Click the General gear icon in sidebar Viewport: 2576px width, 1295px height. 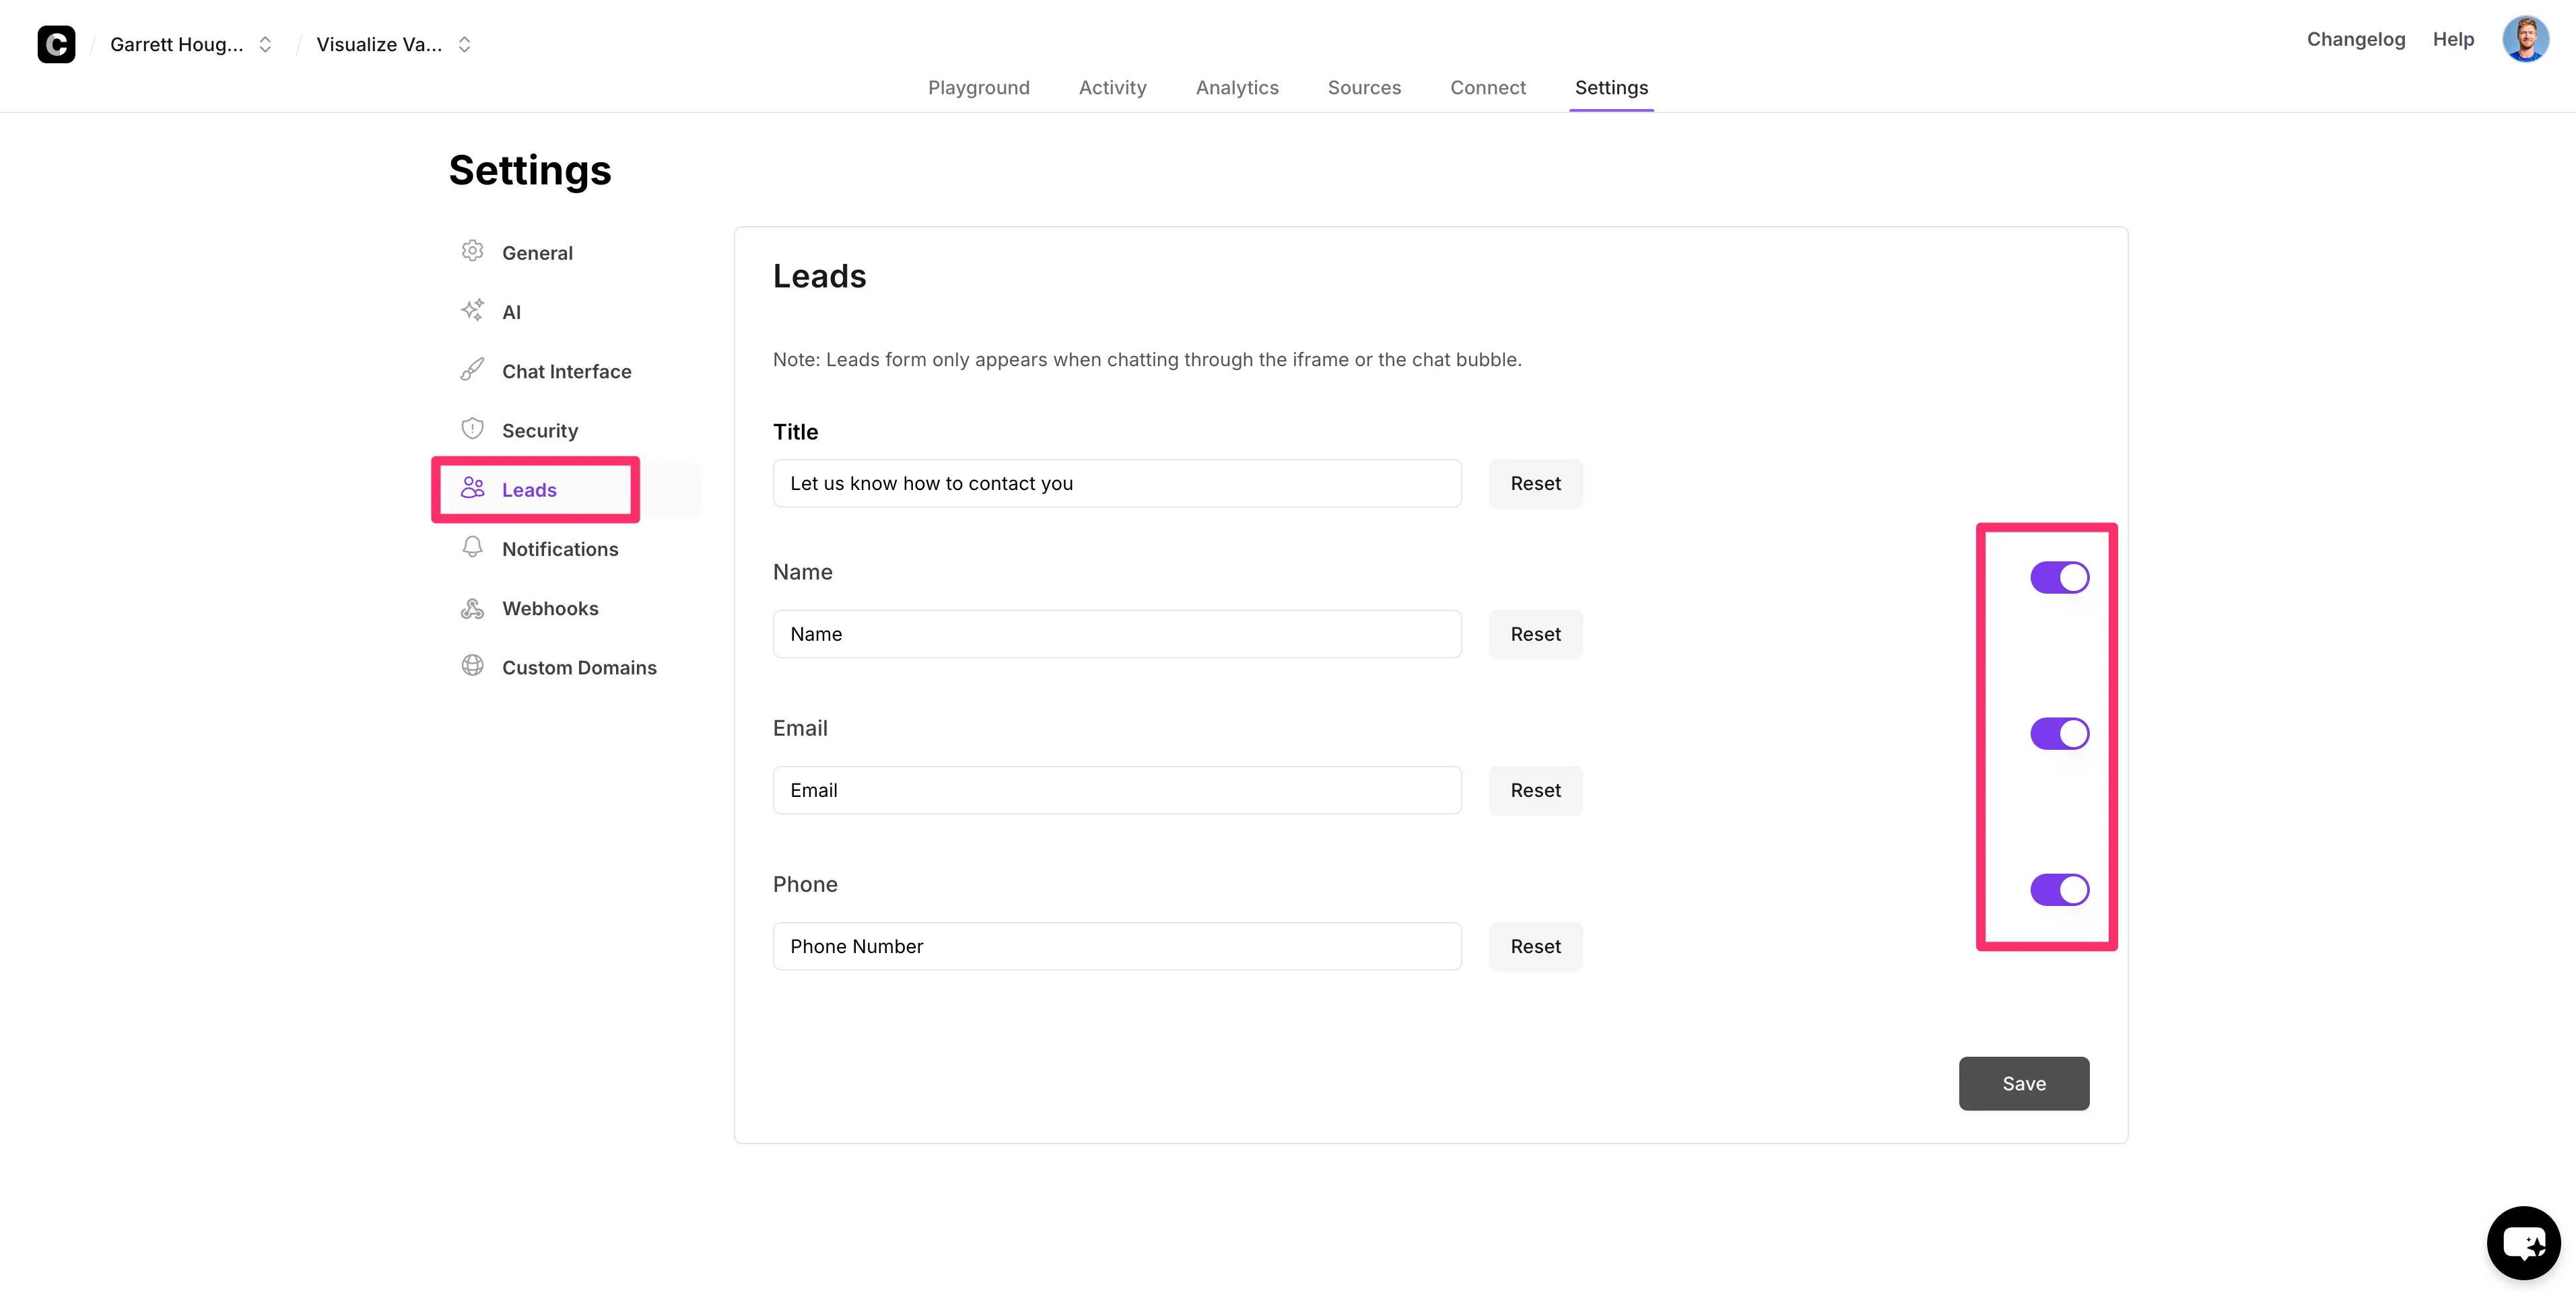(472, 251)
